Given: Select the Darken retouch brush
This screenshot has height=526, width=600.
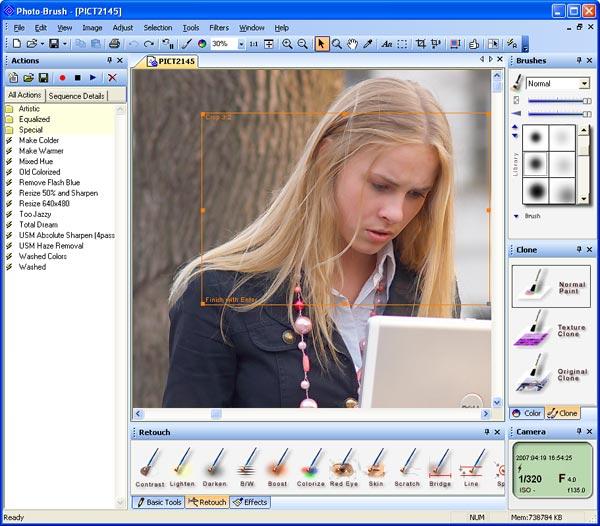Looking at the screenshot, I should 215,467.
